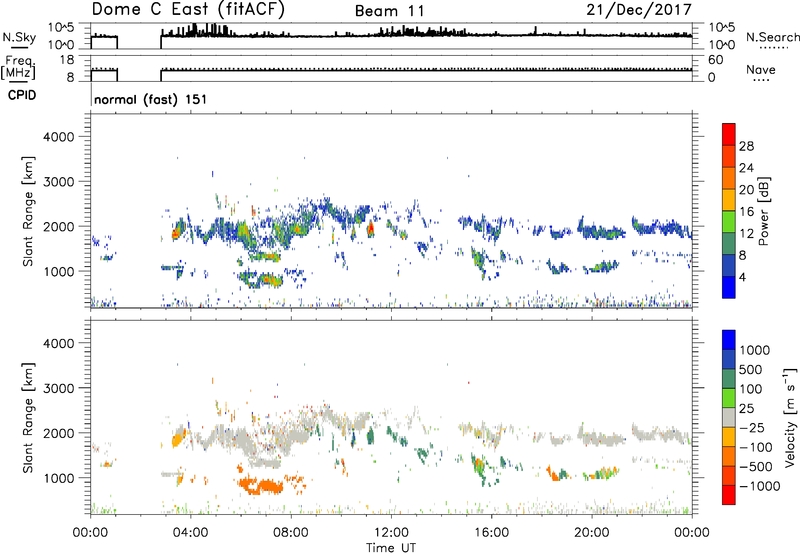800x554 pixels.
Task: Click the '28' tick on power scale
Action: click(746, 146)
